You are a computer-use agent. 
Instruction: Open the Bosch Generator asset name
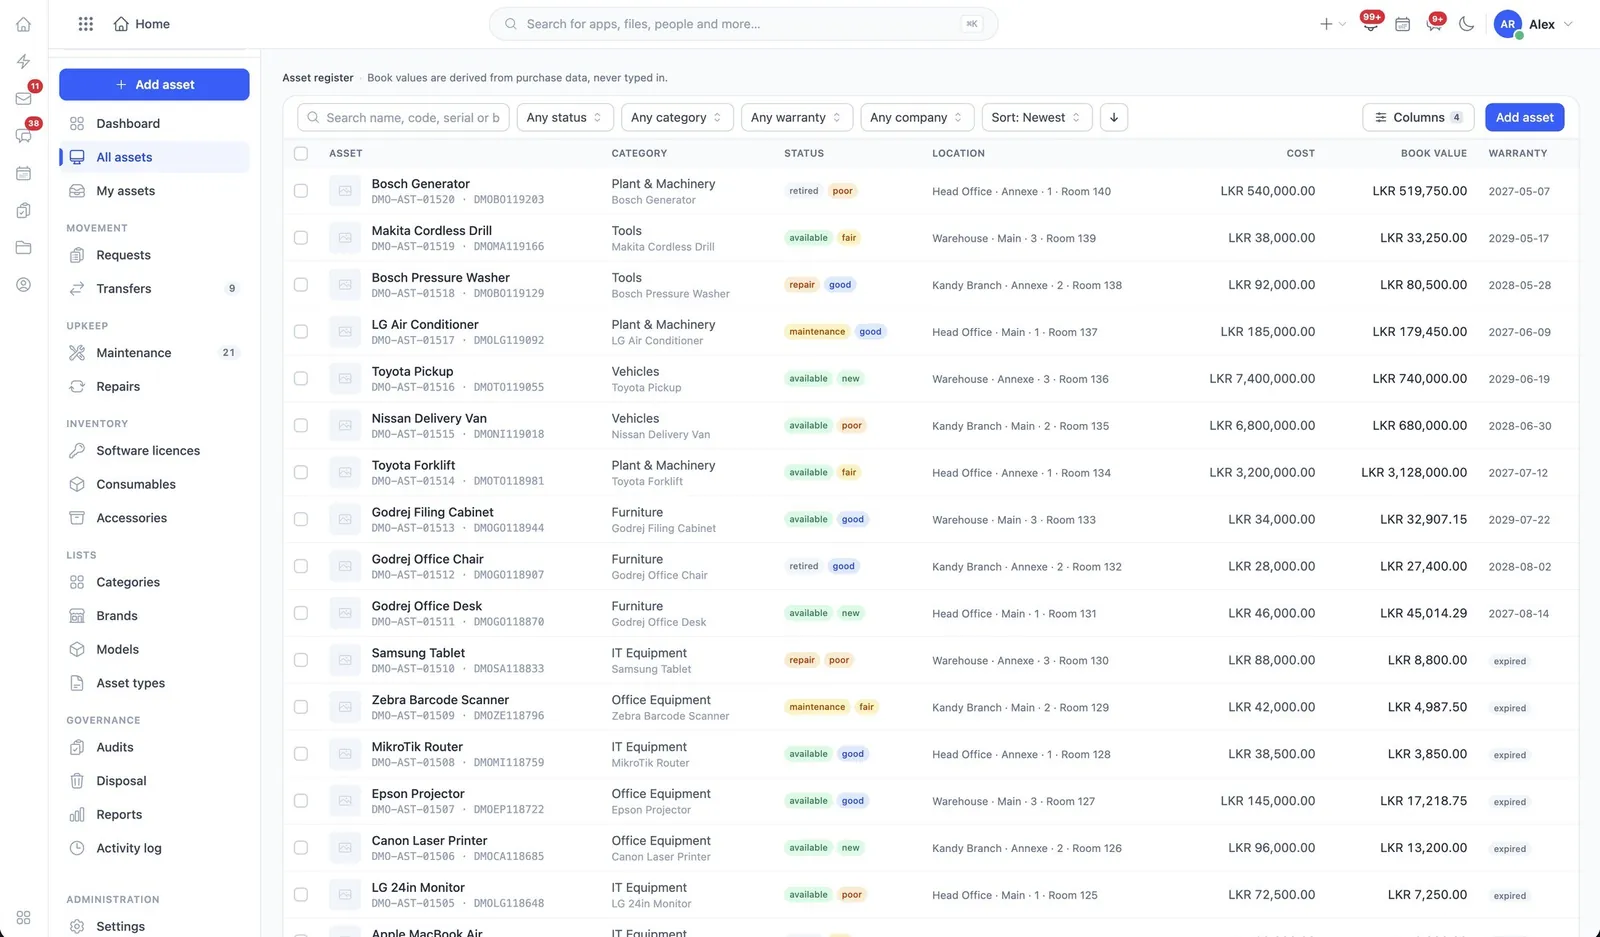(x=420, y=184)
